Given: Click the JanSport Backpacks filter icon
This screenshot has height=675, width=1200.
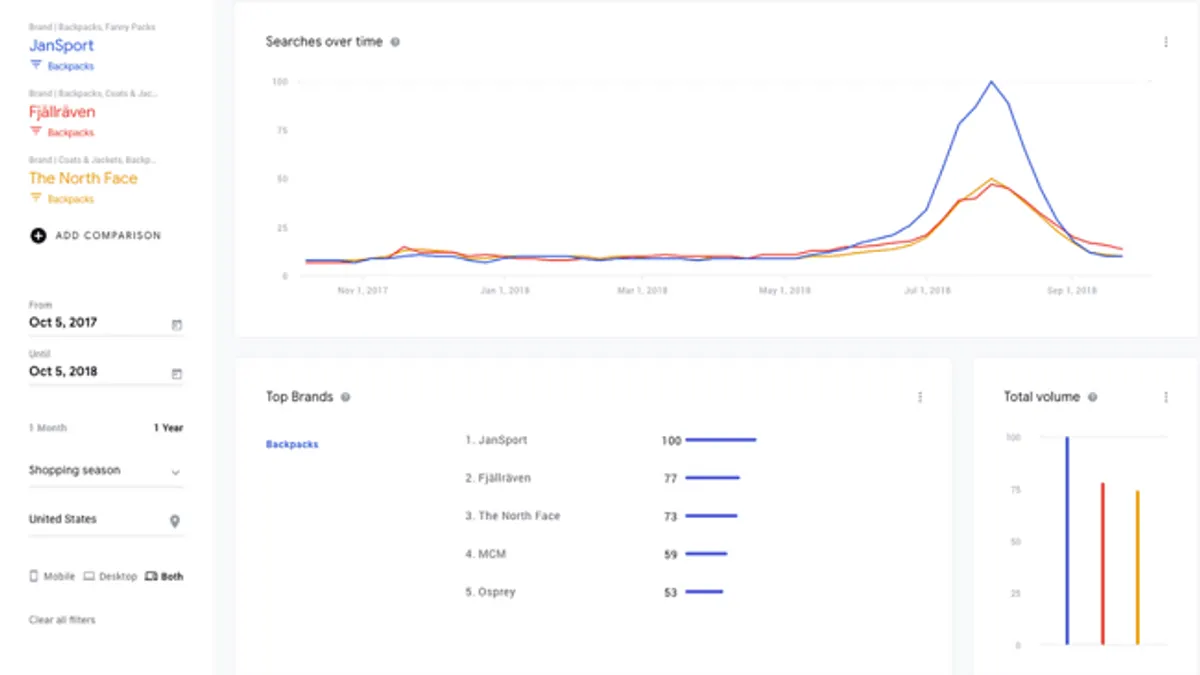Looking at the screenshot, I should coord(36,65).
